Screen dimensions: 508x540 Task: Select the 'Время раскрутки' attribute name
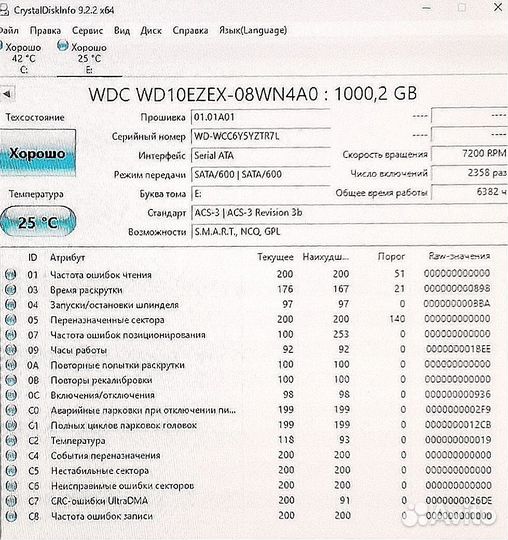86,290
